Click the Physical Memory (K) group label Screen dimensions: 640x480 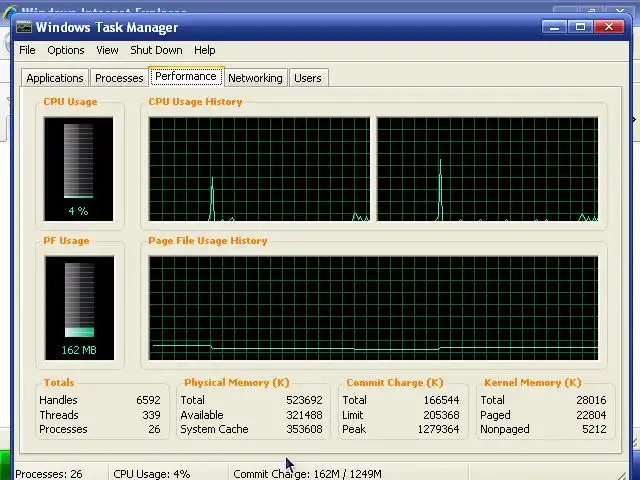click(x=237, y=382)
